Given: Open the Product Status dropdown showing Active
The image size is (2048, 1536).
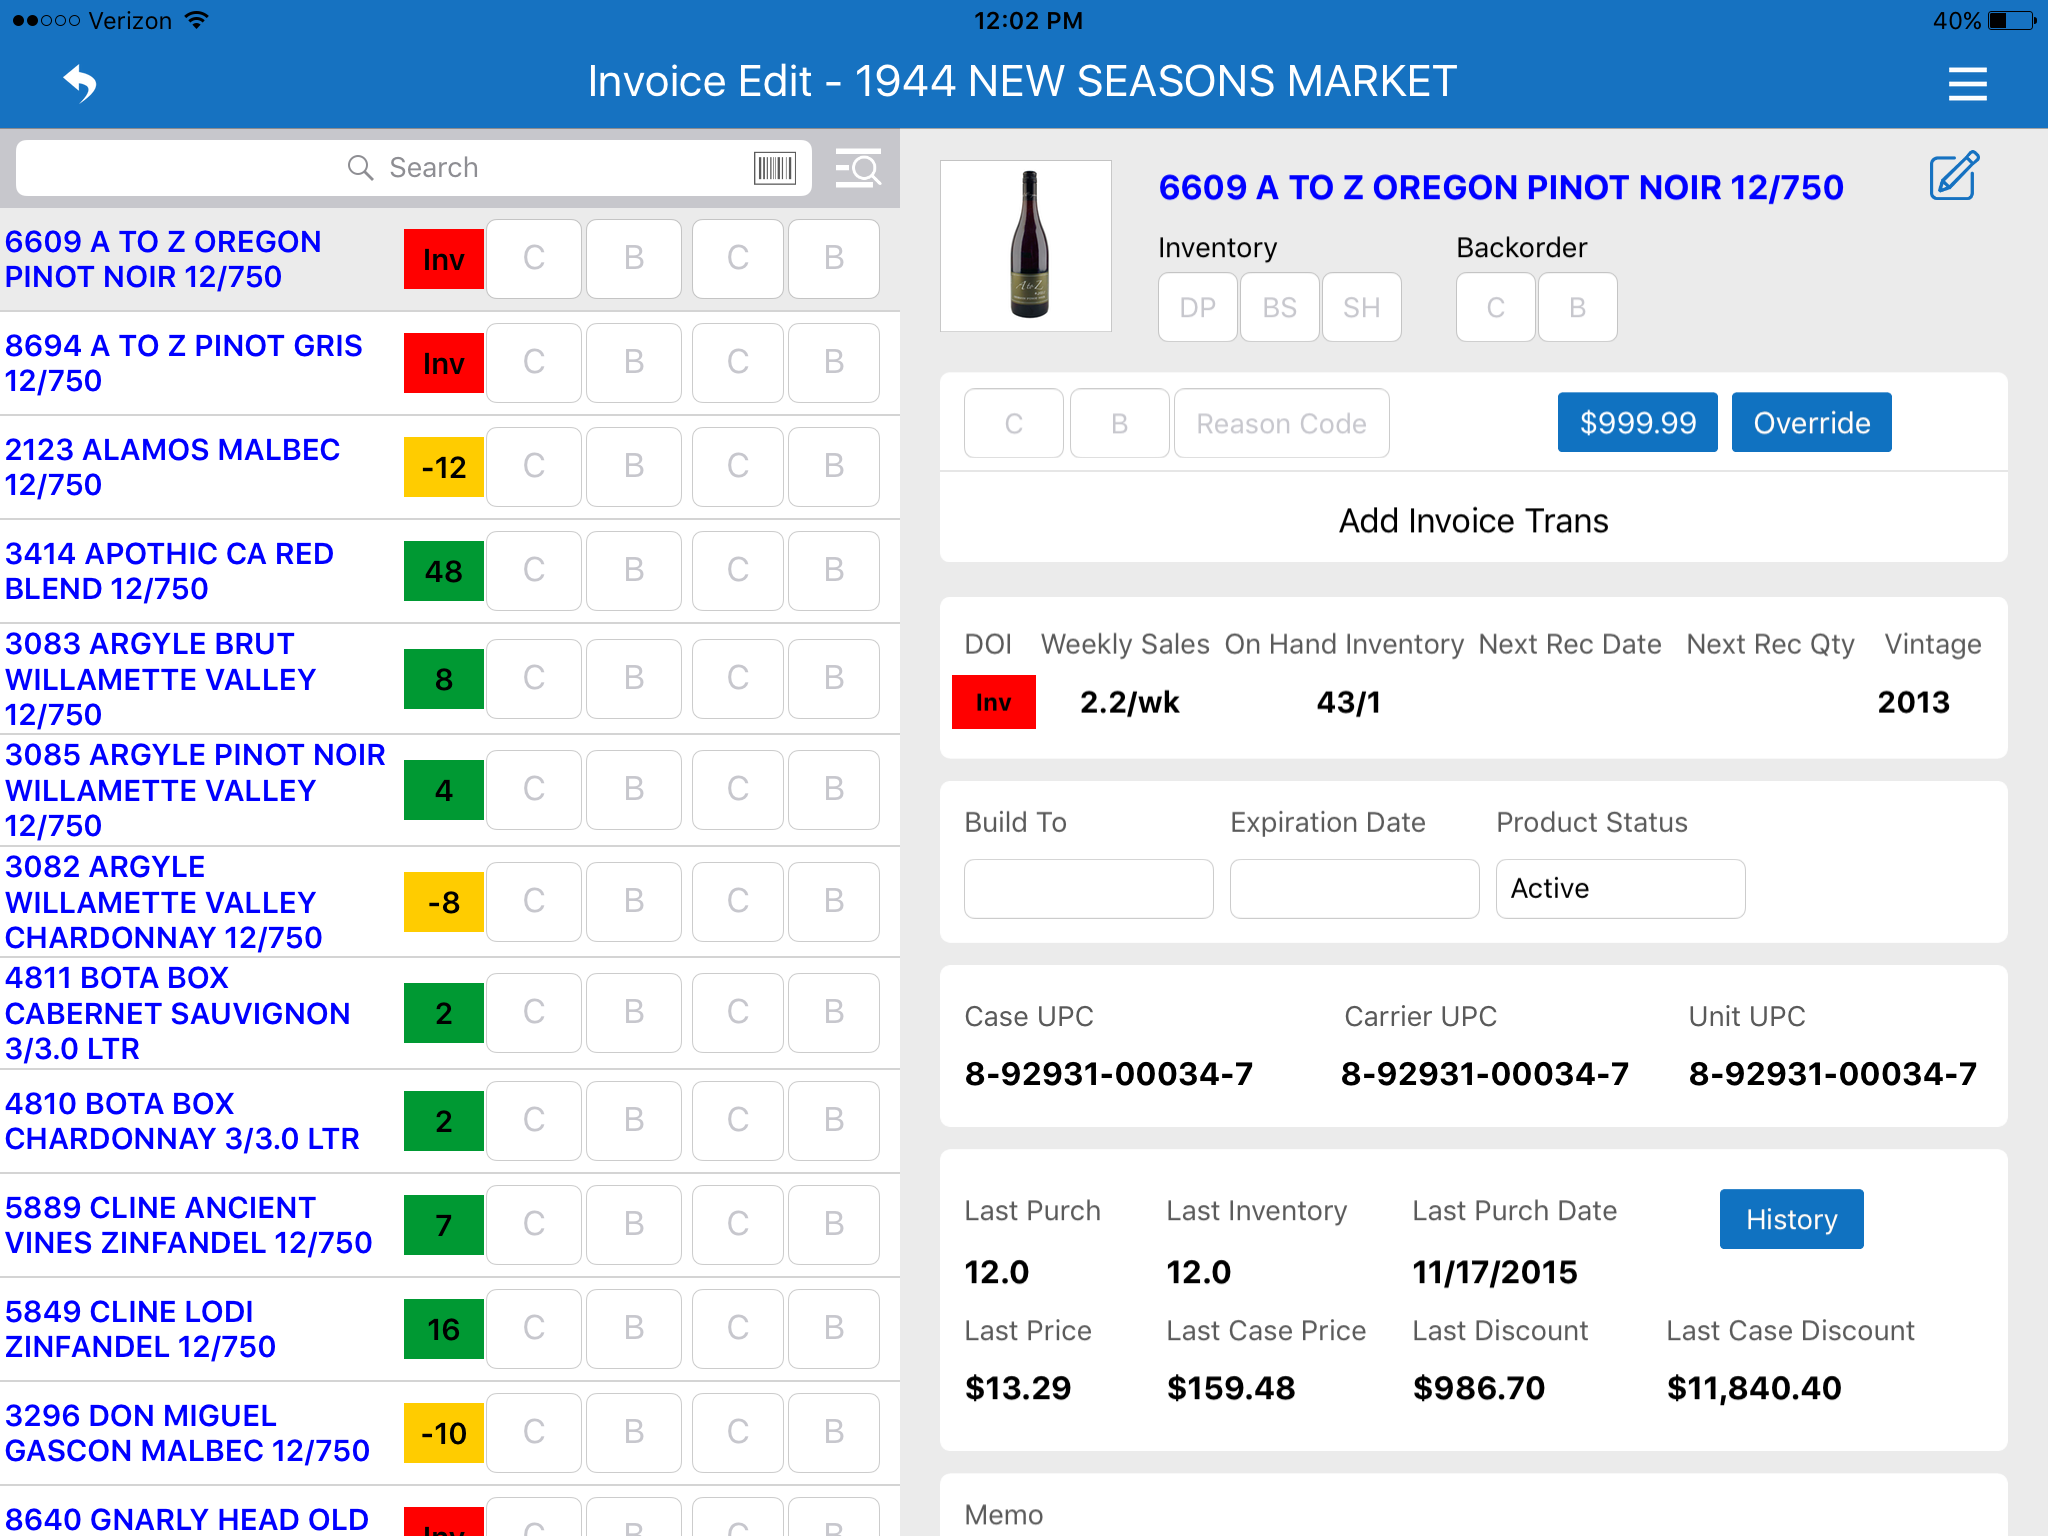Looking at the screenshot, I should point(1620,888).
